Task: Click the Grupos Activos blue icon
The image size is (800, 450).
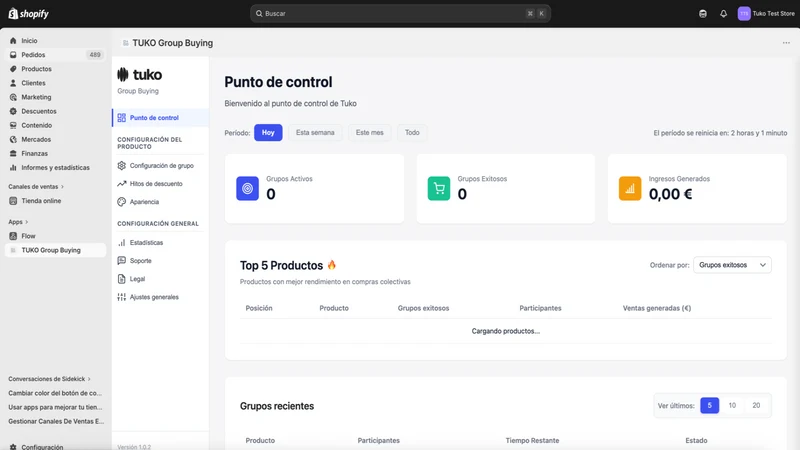Action: 247,188
